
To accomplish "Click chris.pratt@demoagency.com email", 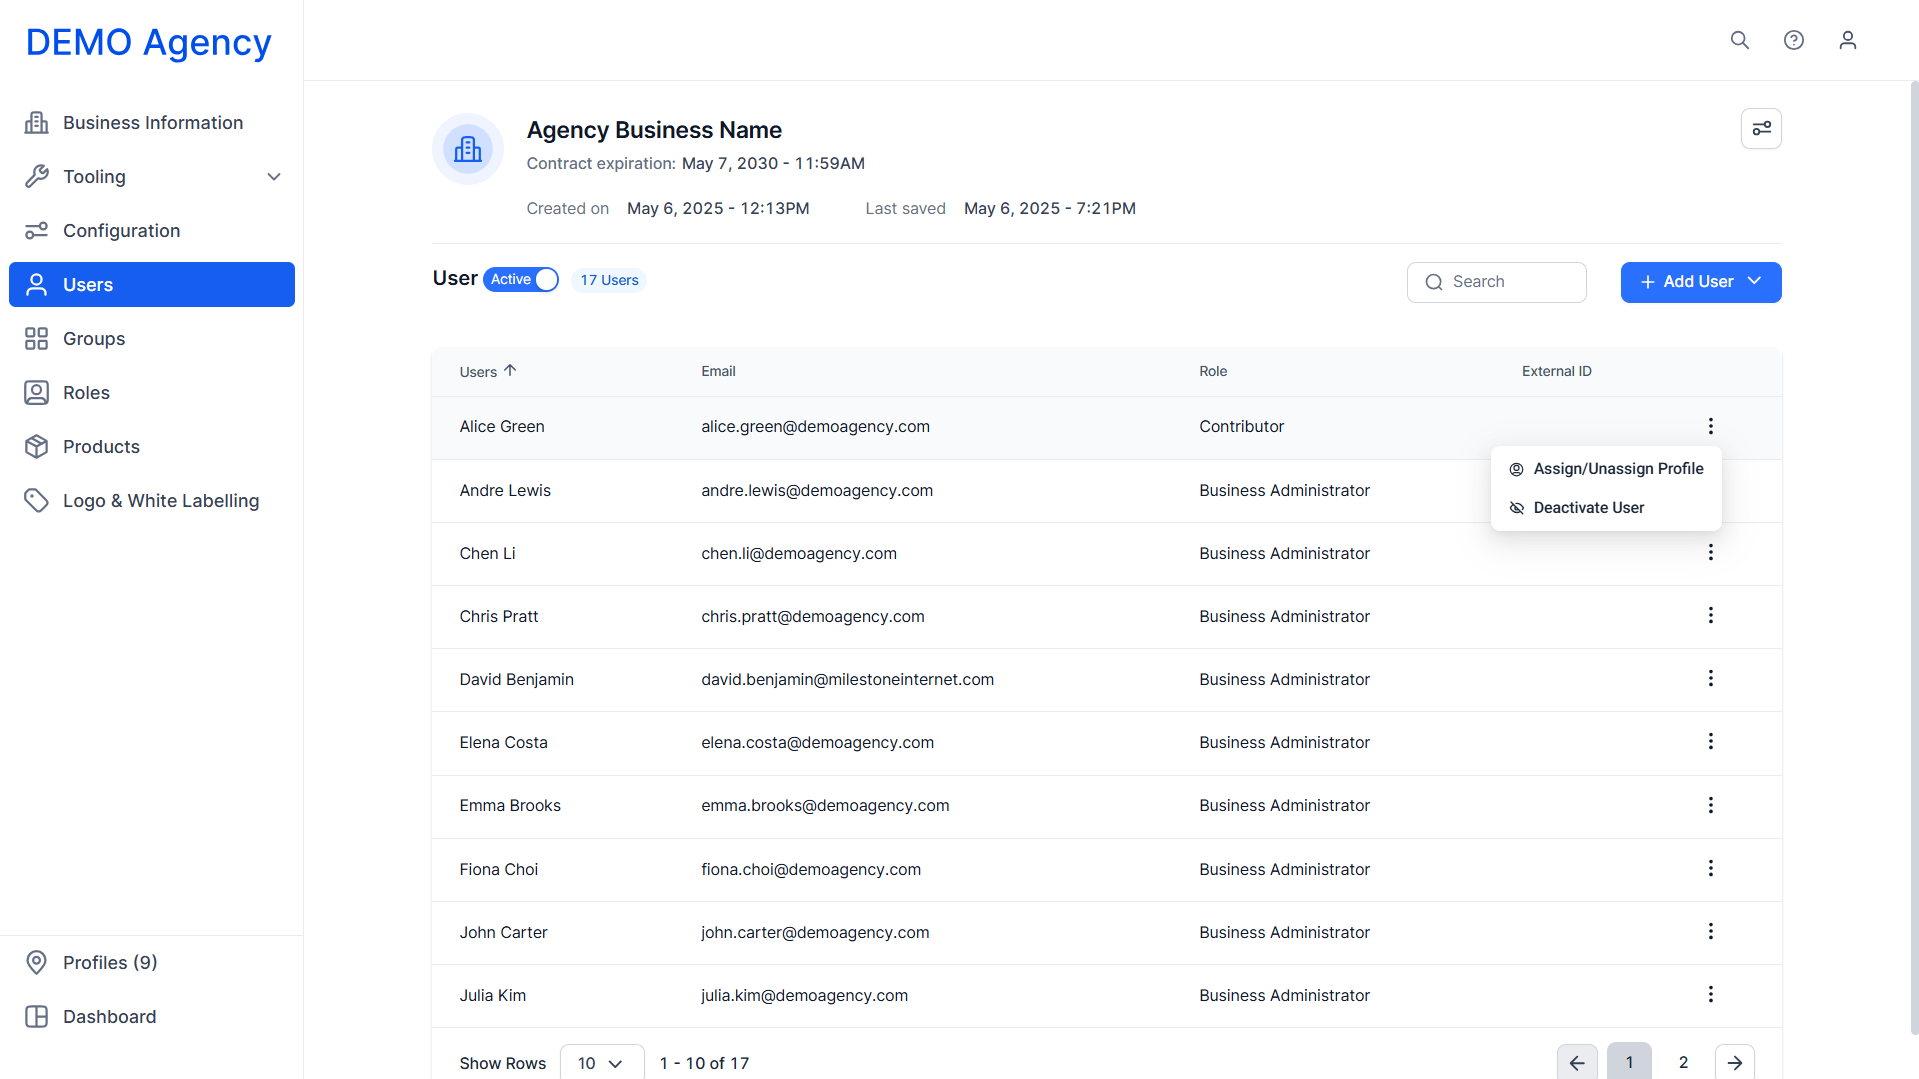I will pyautogui.click(x=812, y=617).
